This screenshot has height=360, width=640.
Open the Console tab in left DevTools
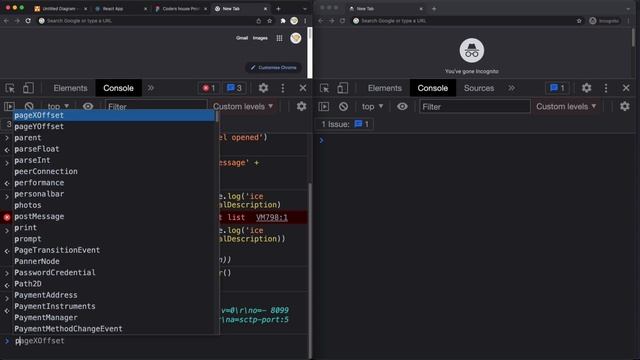118,88
